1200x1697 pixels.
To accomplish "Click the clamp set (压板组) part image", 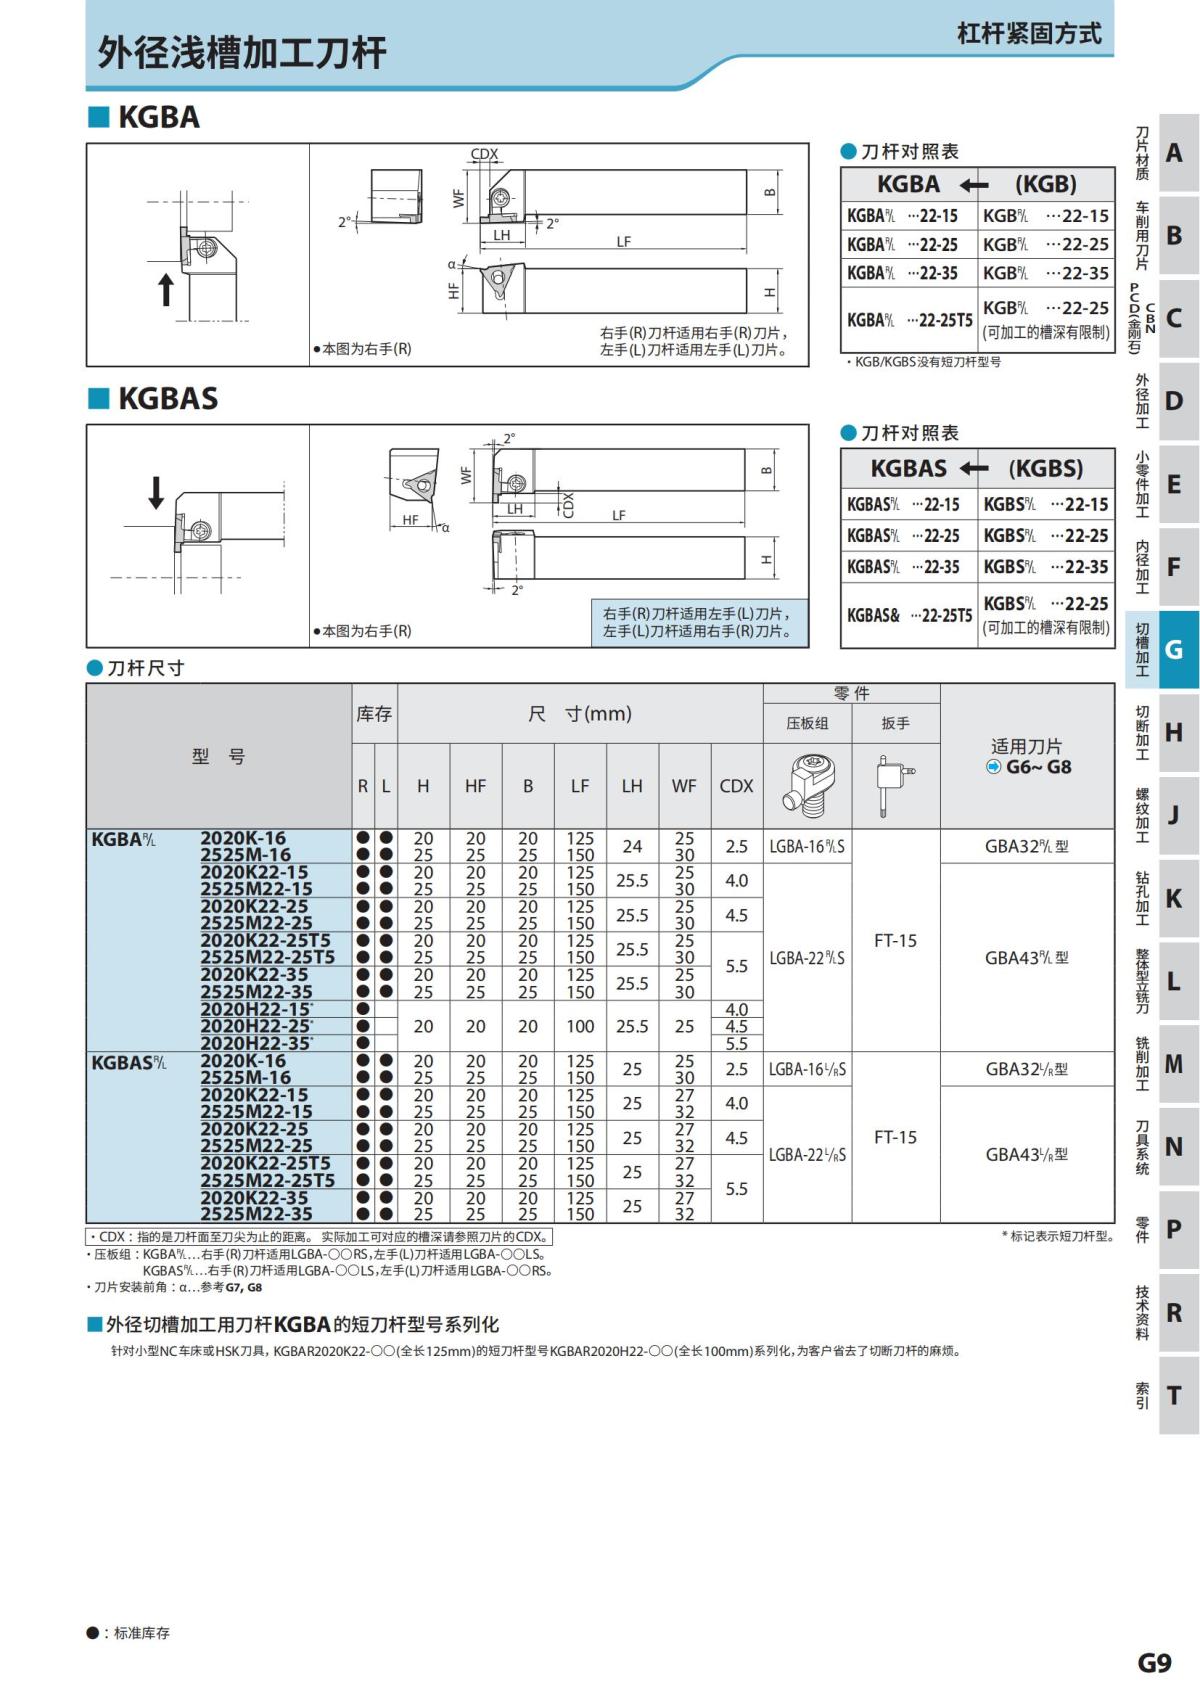I will [x=807, y=786].
